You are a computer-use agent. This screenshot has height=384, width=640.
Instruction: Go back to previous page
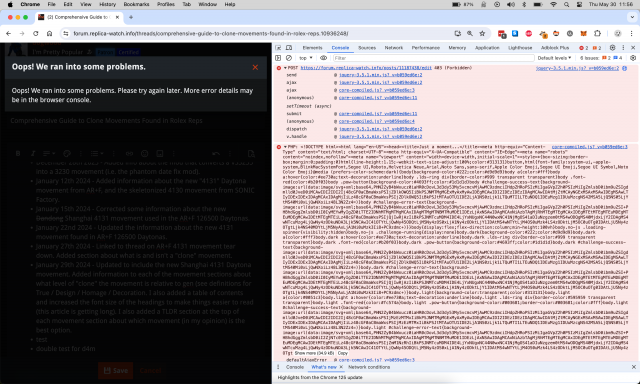coord(9,33)
